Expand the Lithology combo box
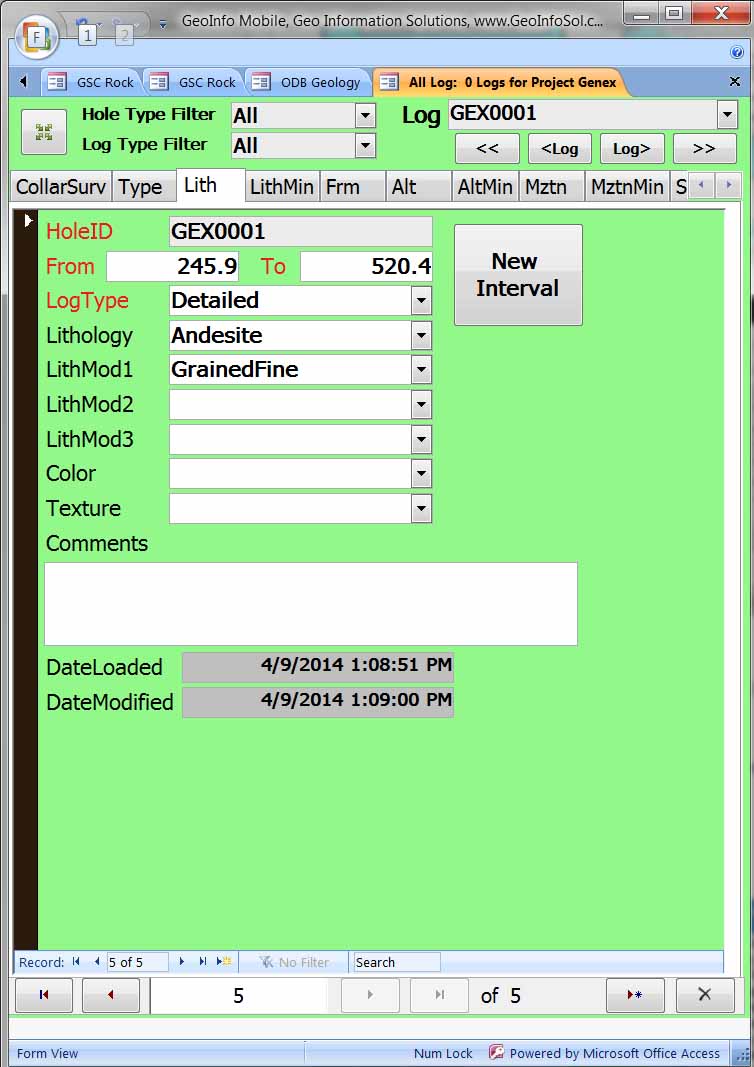 pos(421,335)
